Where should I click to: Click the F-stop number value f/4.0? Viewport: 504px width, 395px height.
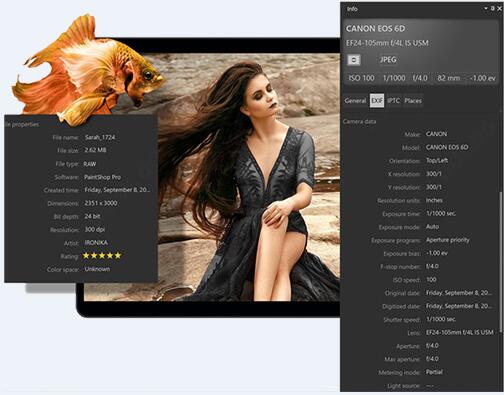[x=432, y=266]
